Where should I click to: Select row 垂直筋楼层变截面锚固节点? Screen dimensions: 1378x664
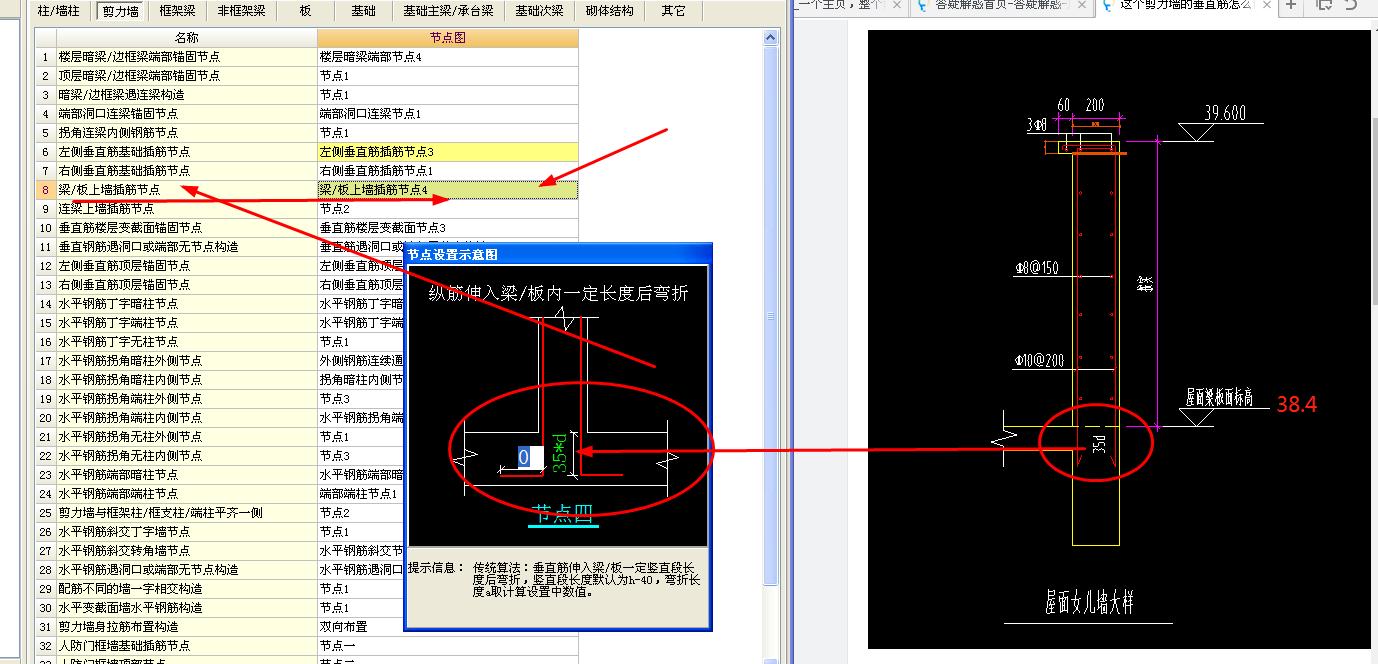tap(186, 228)
